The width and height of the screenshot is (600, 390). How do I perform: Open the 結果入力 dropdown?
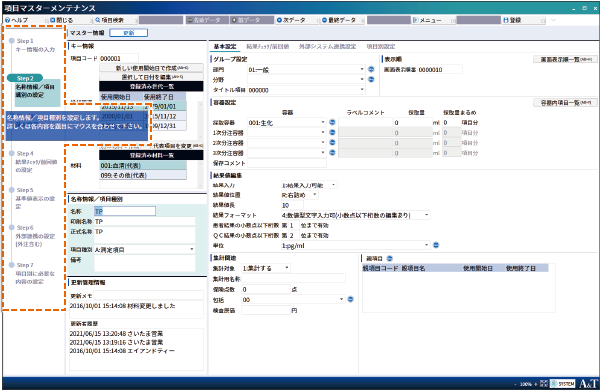click(x=309, y=185)
